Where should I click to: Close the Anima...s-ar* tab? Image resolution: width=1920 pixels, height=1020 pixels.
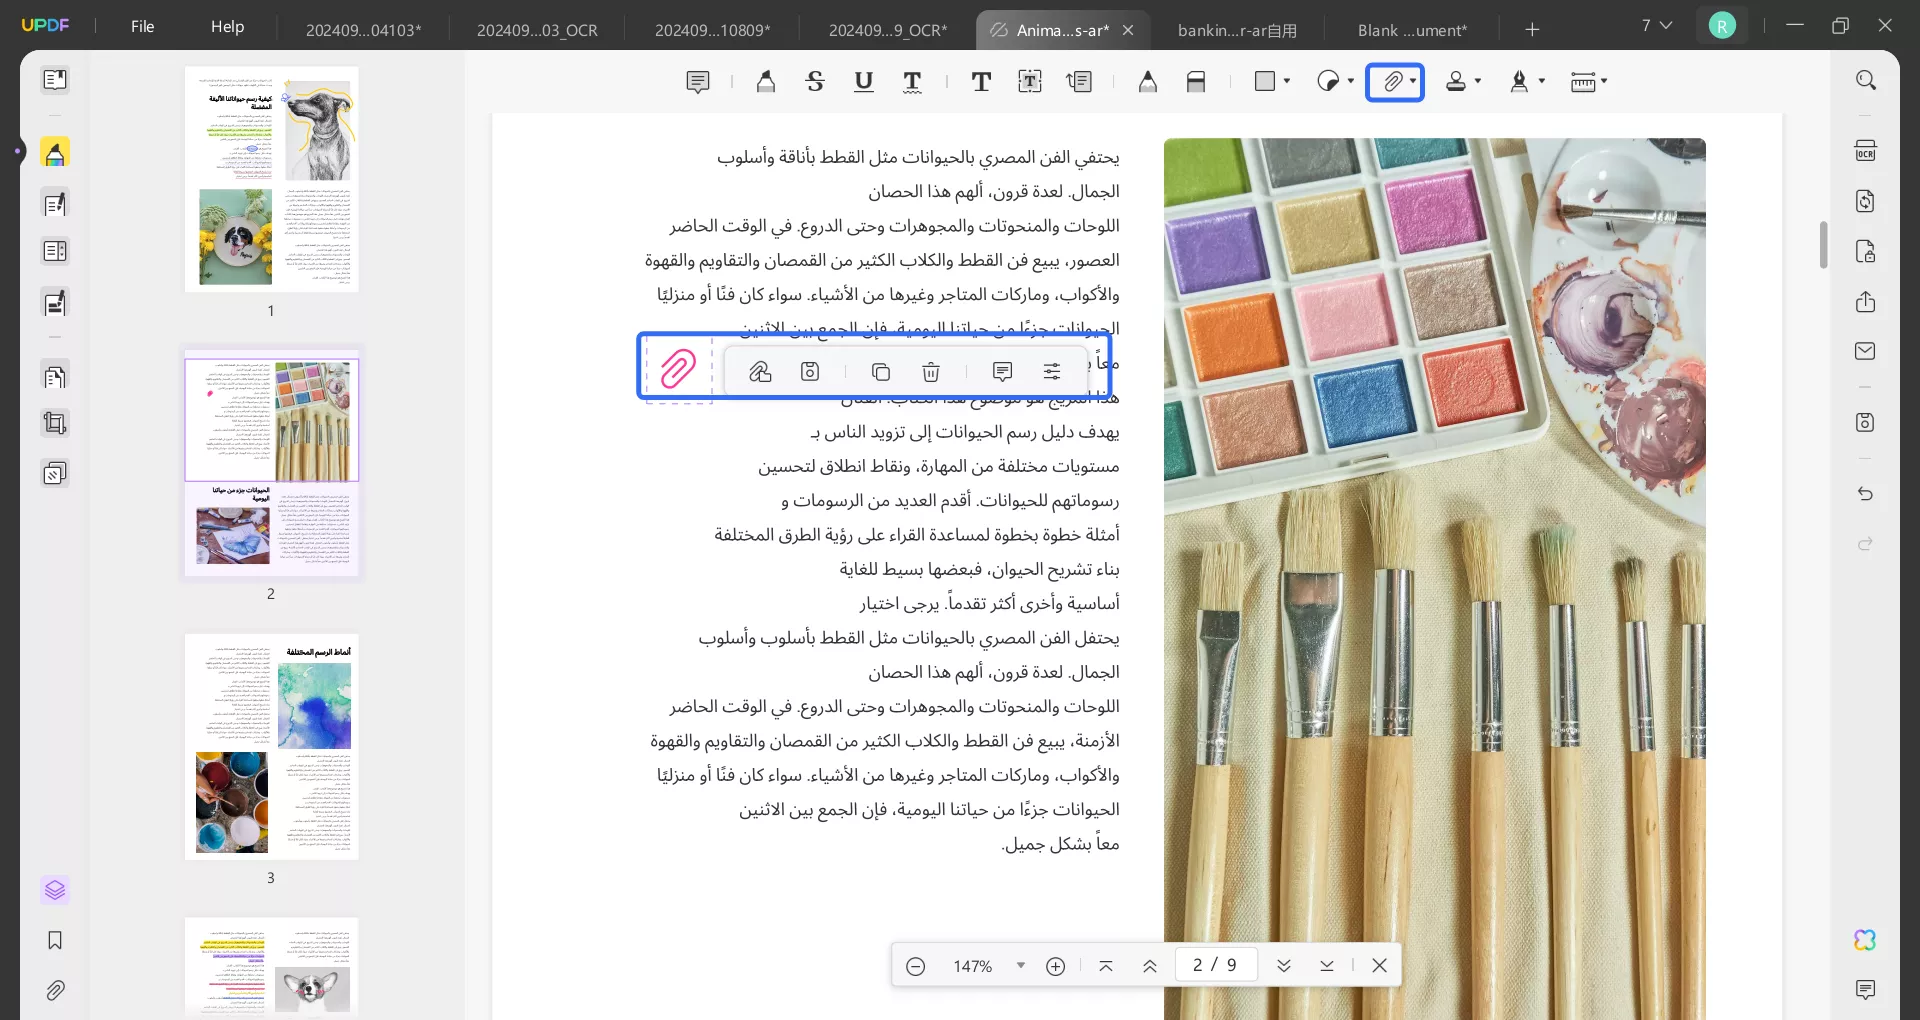pyautogui.click(x=1128, y=30)
